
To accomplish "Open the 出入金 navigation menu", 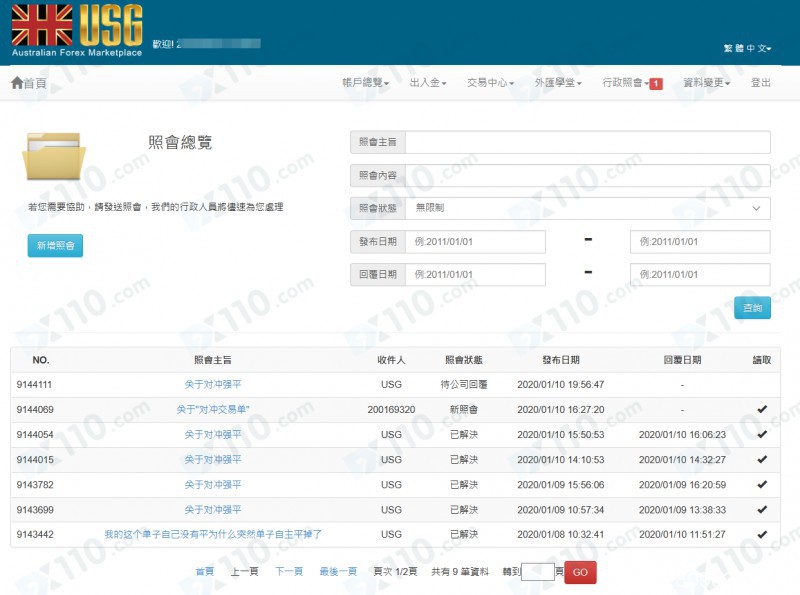I will pyautogui.click(x=428, y=83).
